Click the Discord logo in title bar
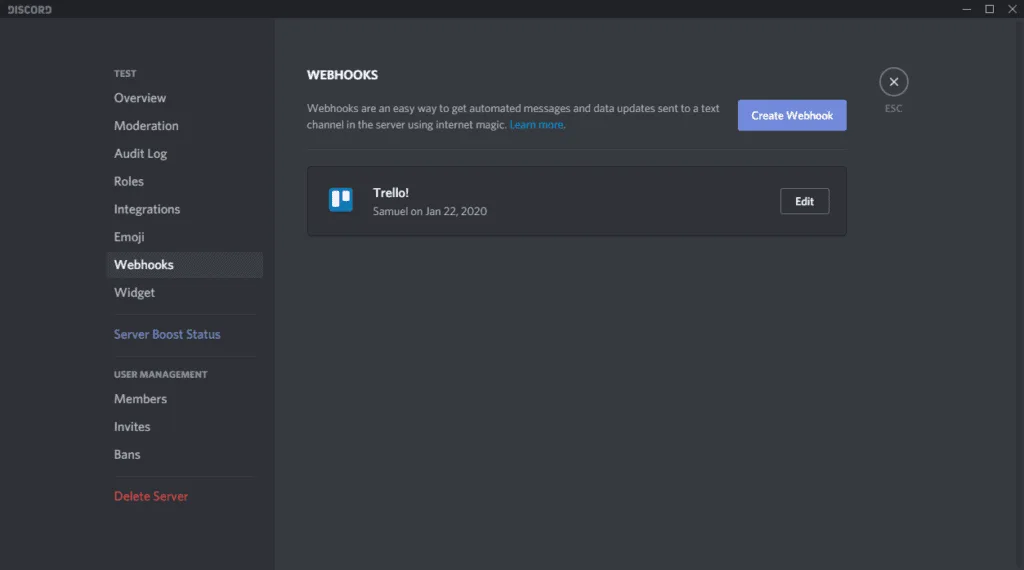Screen dimensions: 1024x570 pos(29,10)
